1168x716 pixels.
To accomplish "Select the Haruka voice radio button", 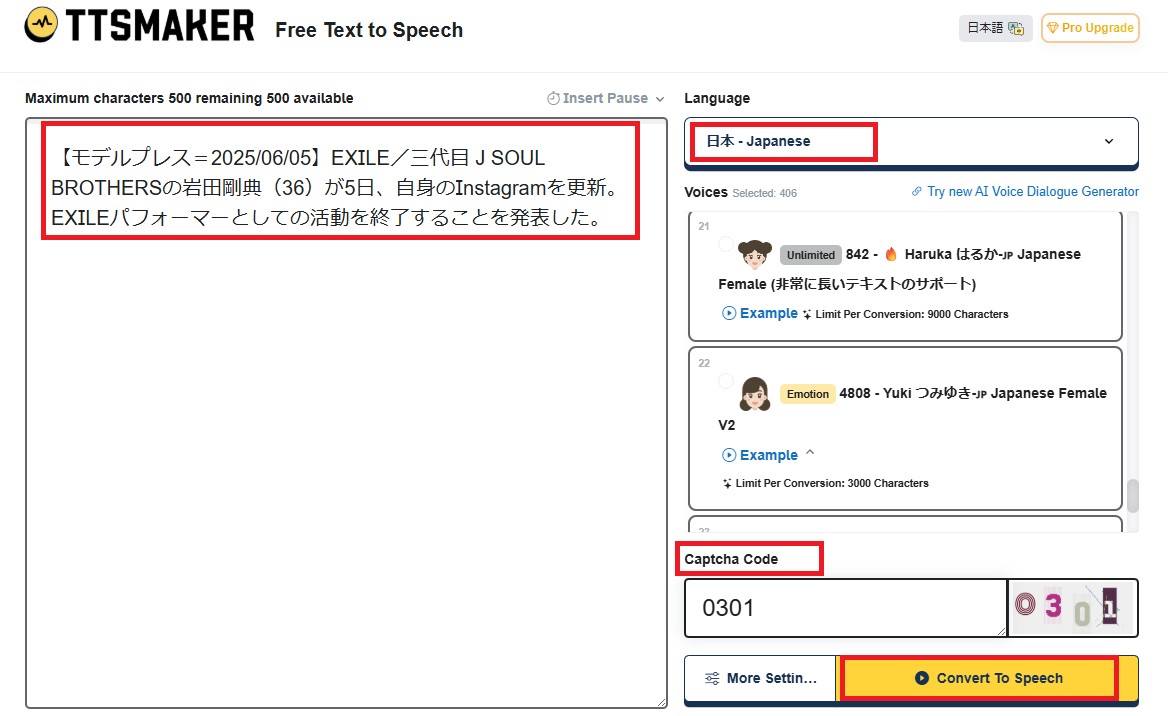I will pyautogui.click(x=726, y=244).
